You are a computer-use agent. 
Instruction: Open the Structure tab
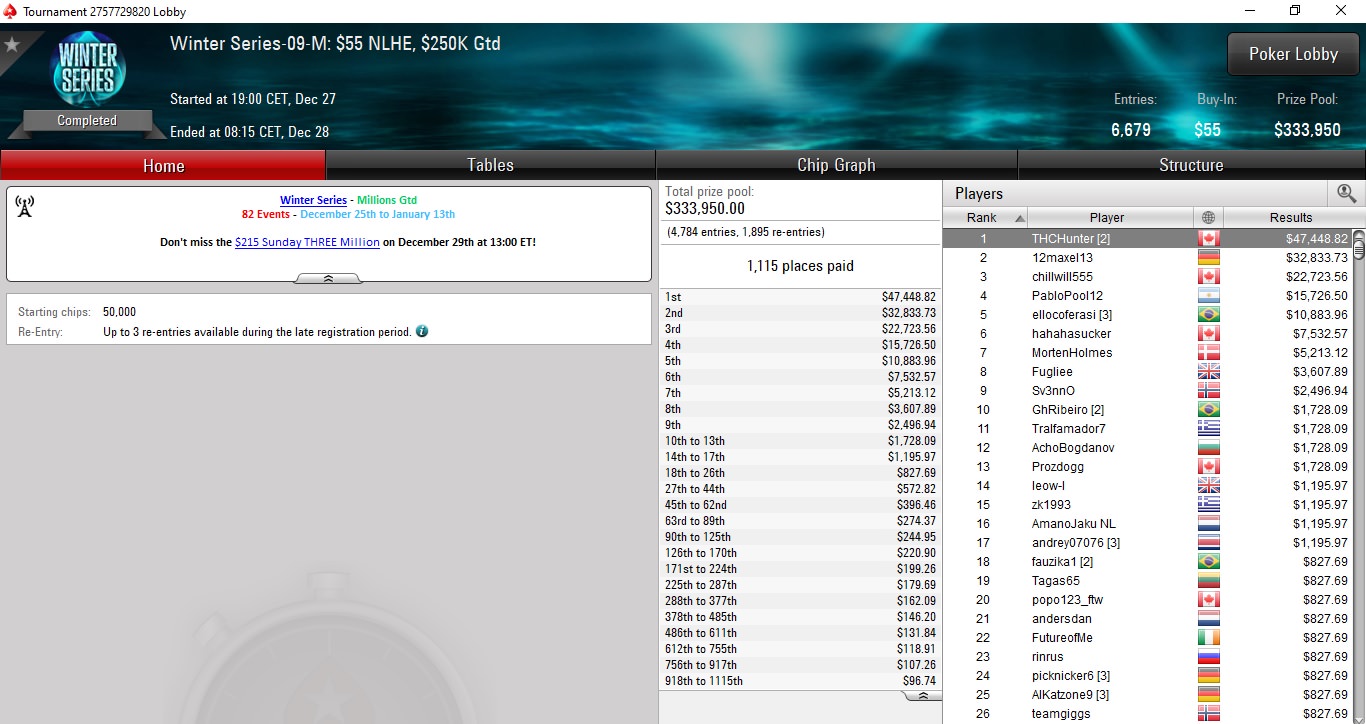1191,165
